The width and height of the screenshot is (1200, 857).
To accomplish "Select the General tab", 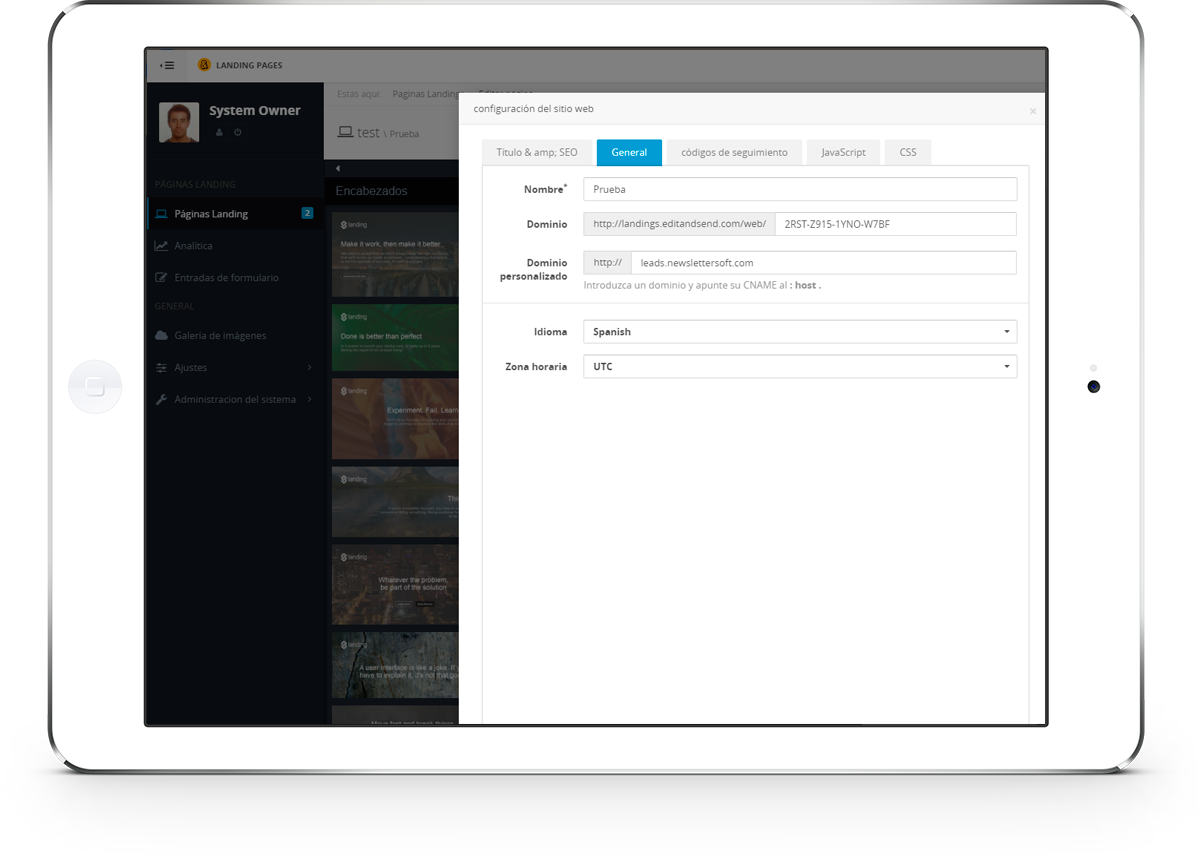I will tap(629, 153).
